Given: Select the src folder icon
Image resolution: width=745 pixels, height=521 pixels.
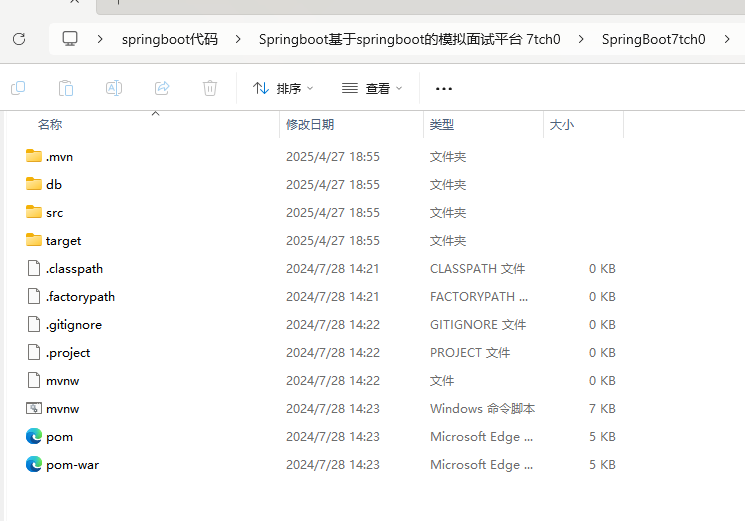Looking at the screenshot, I should [34, 212].
